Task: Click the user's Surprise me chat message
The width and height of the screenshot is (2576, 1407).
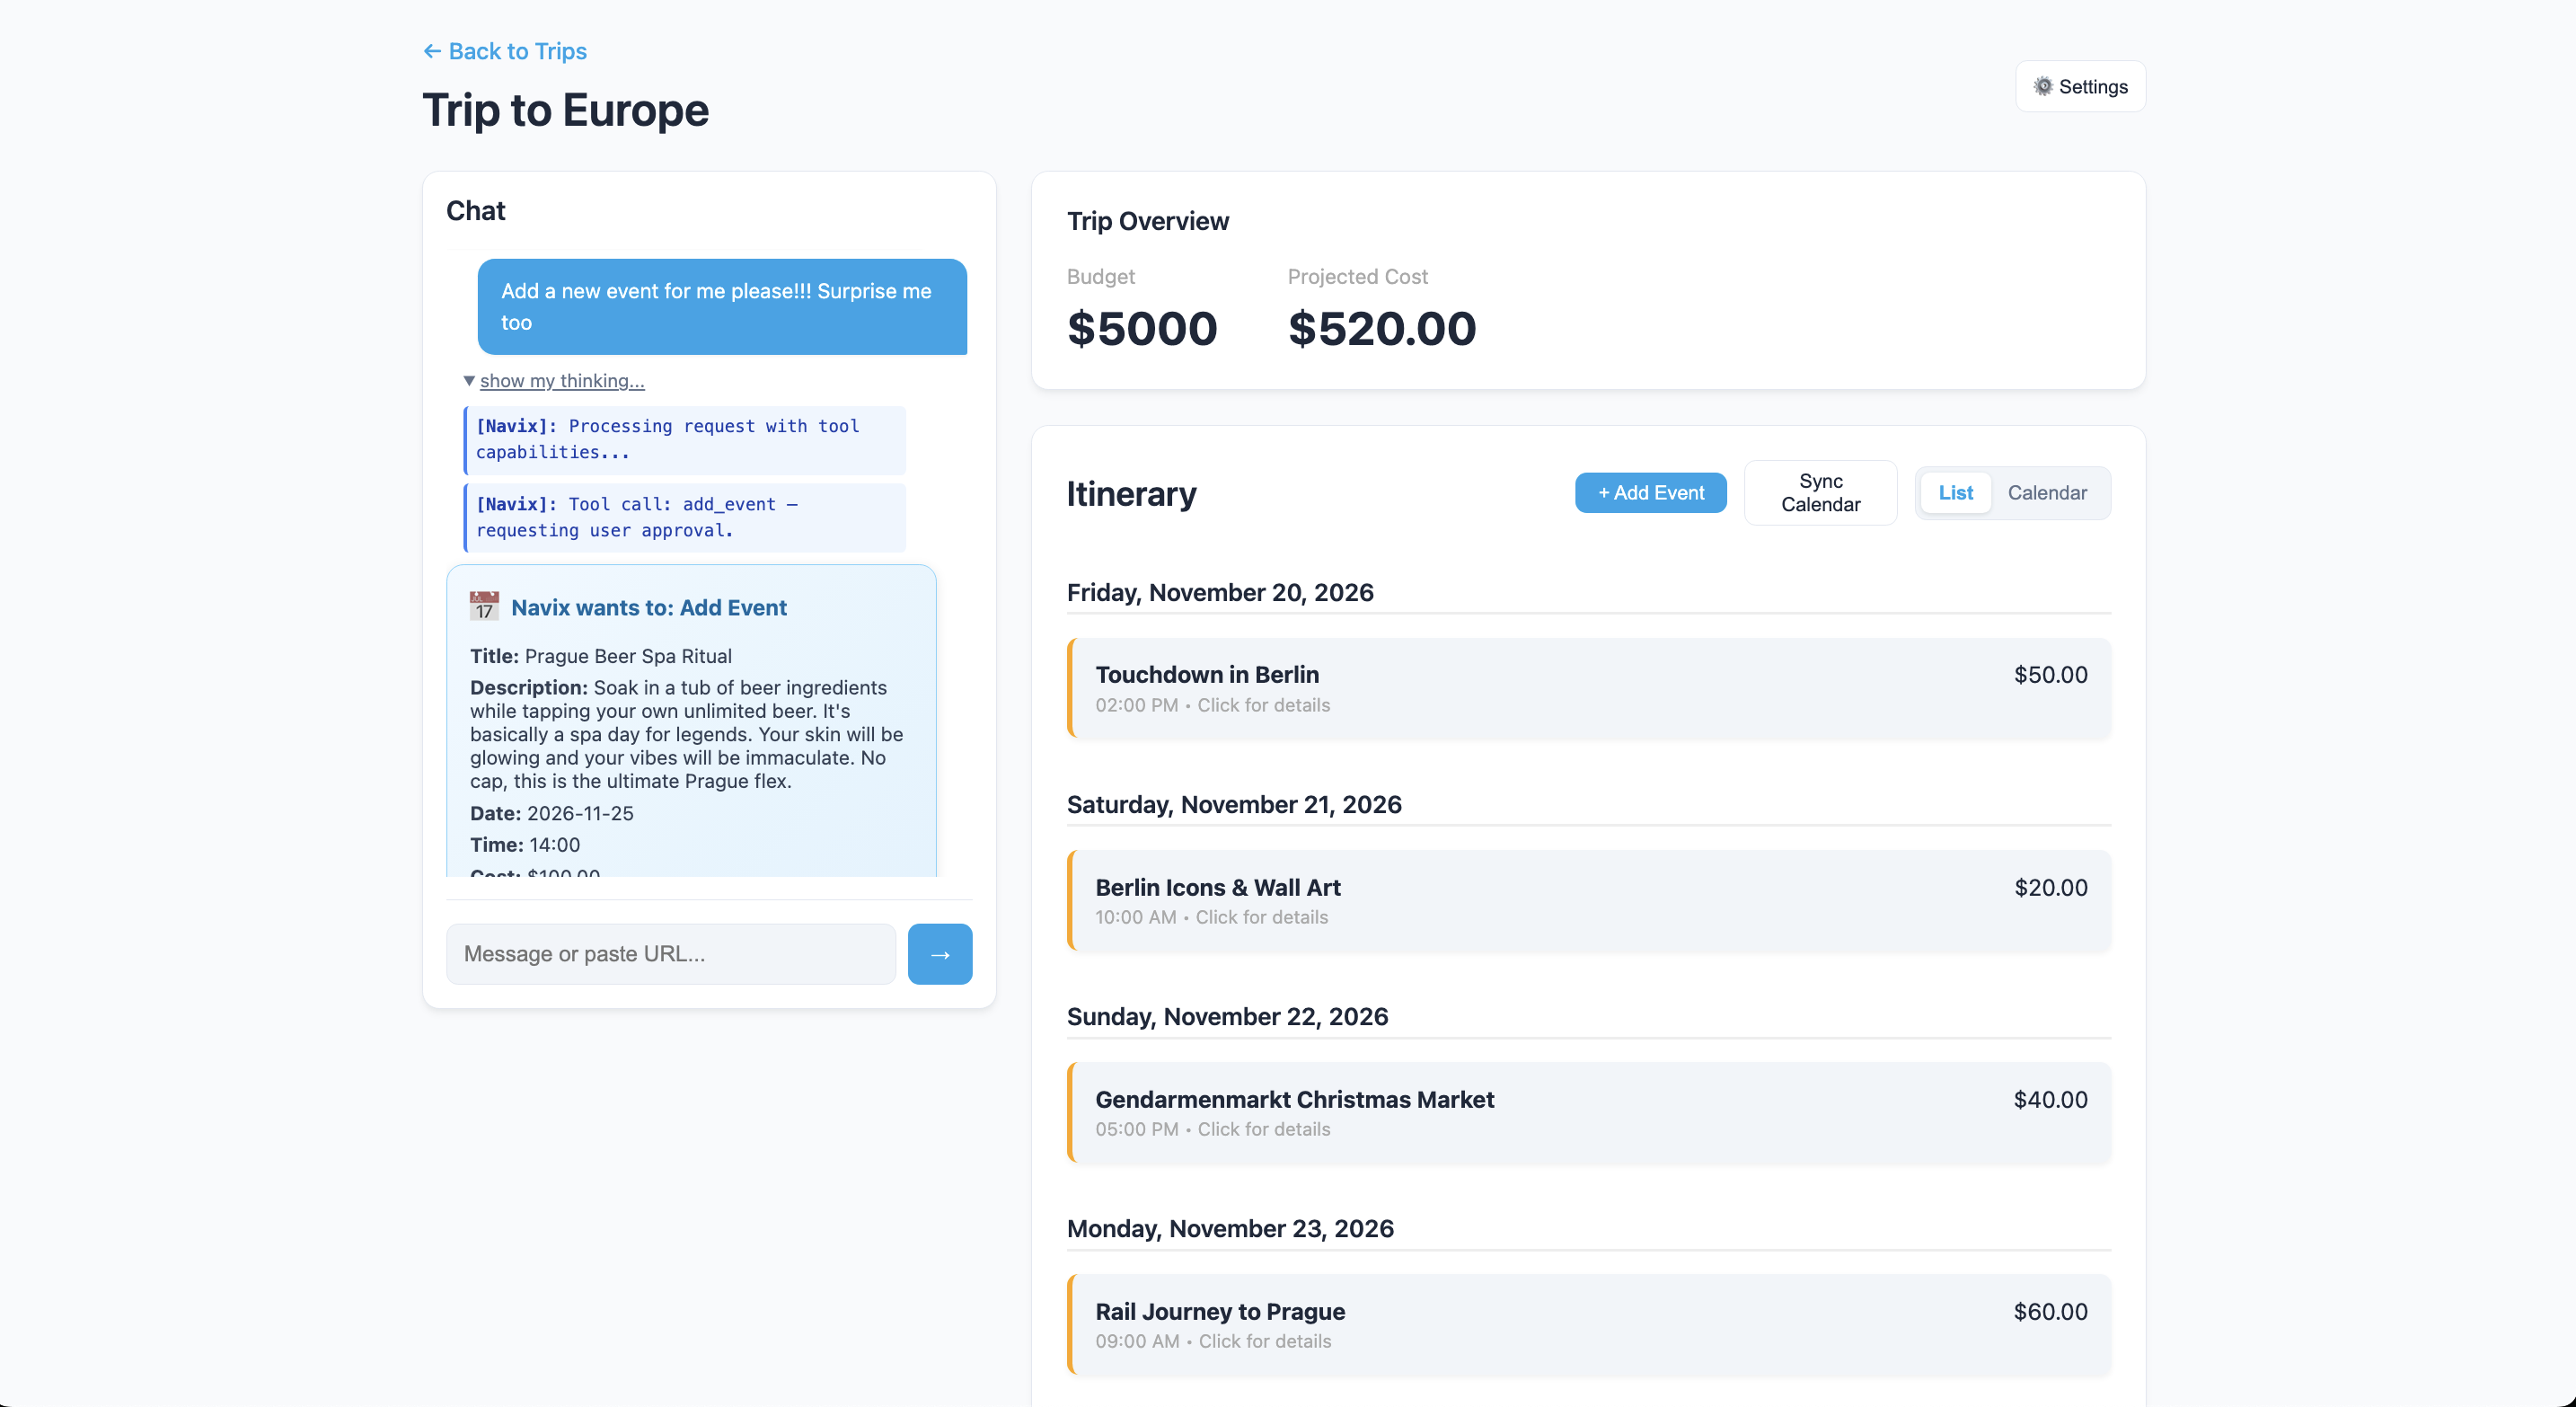Action: pyautogui.click(x=721, y=306)
